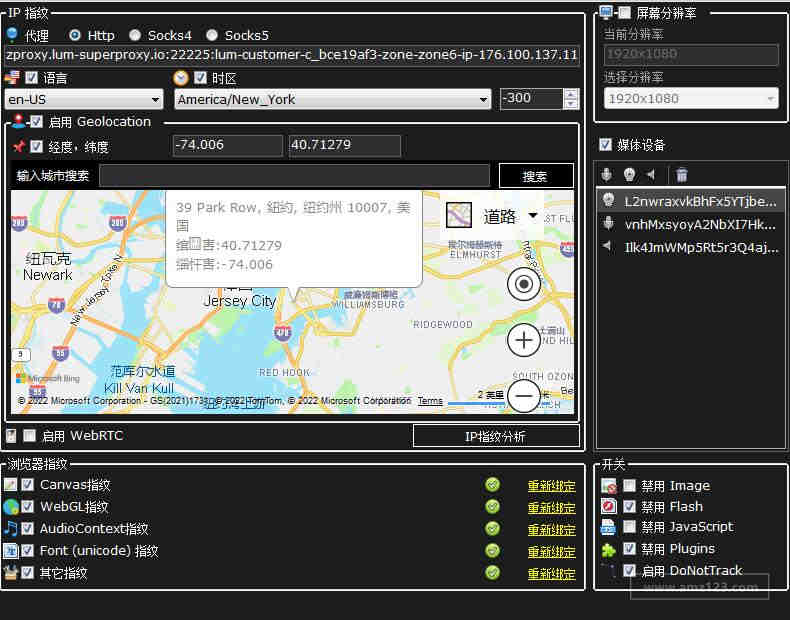Open the map Terms link
Screen dimensions: 790x620
(430, 401)
